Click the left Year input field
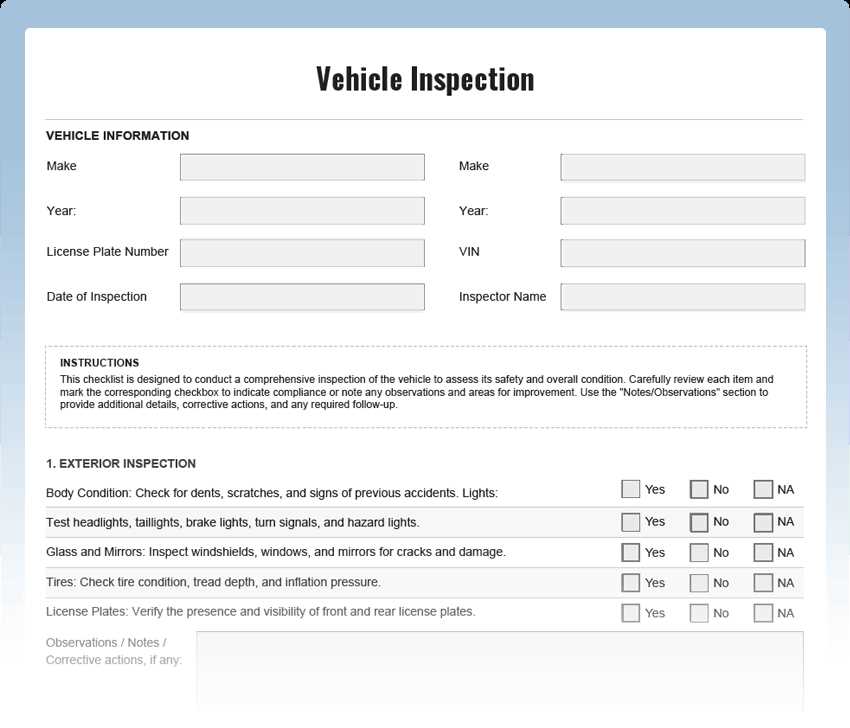Screen dimensions: 850x728 (x=302, y=211)
